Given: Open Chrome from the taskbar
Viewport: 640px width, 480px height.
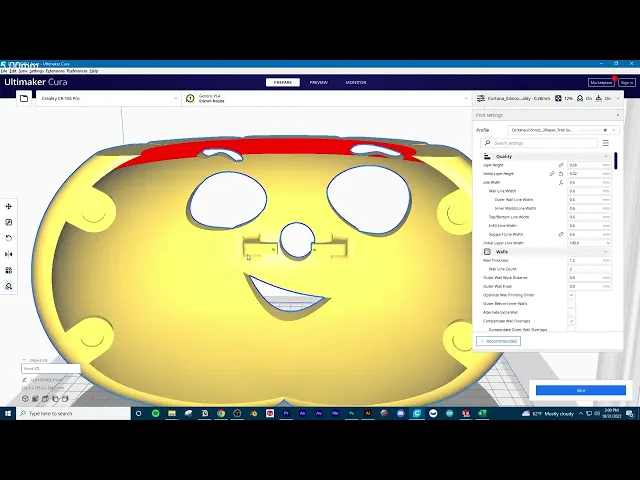Looking at the screenshot, I should pos(221,413).
